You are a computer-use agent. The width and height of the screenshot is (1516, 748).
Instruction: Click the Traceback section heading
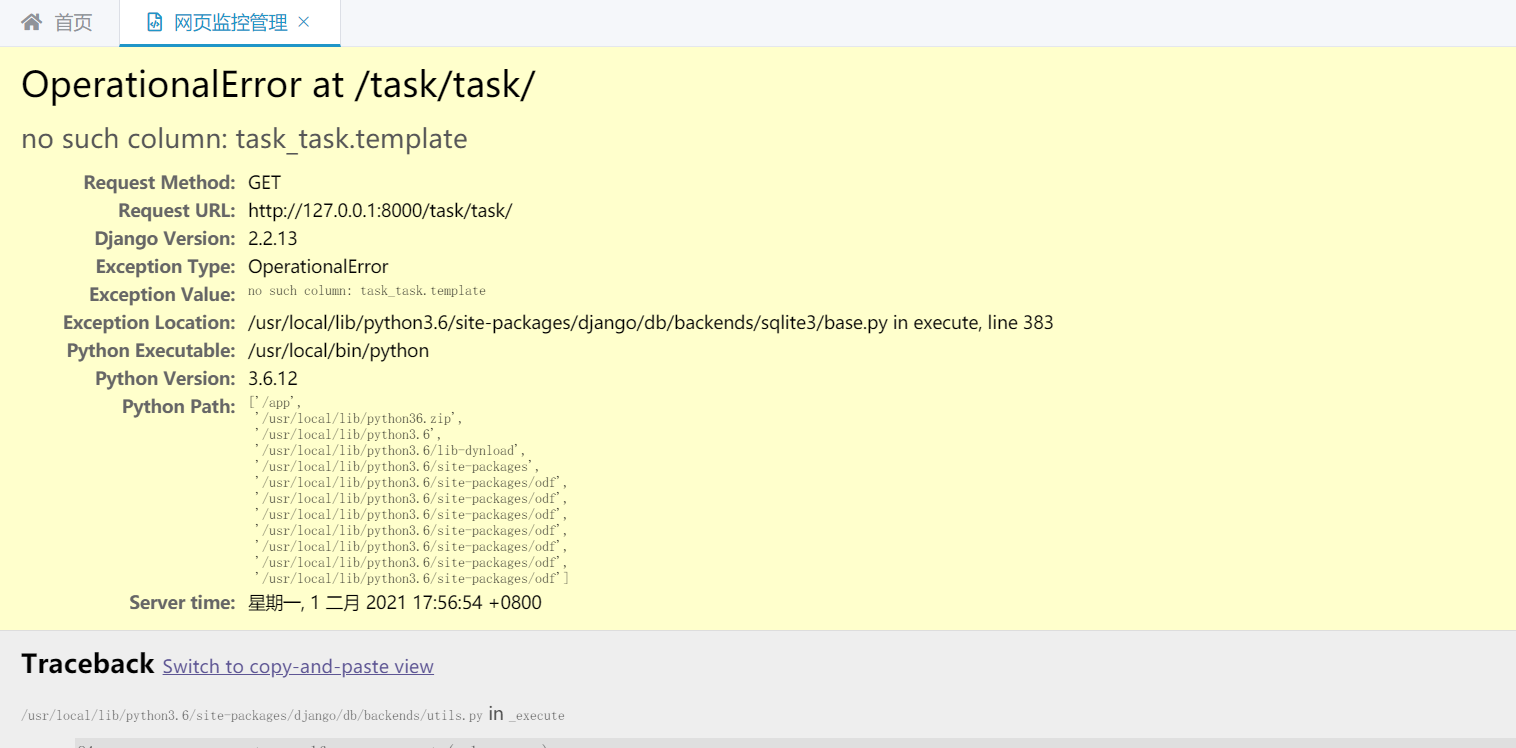[x=87, y=663]
